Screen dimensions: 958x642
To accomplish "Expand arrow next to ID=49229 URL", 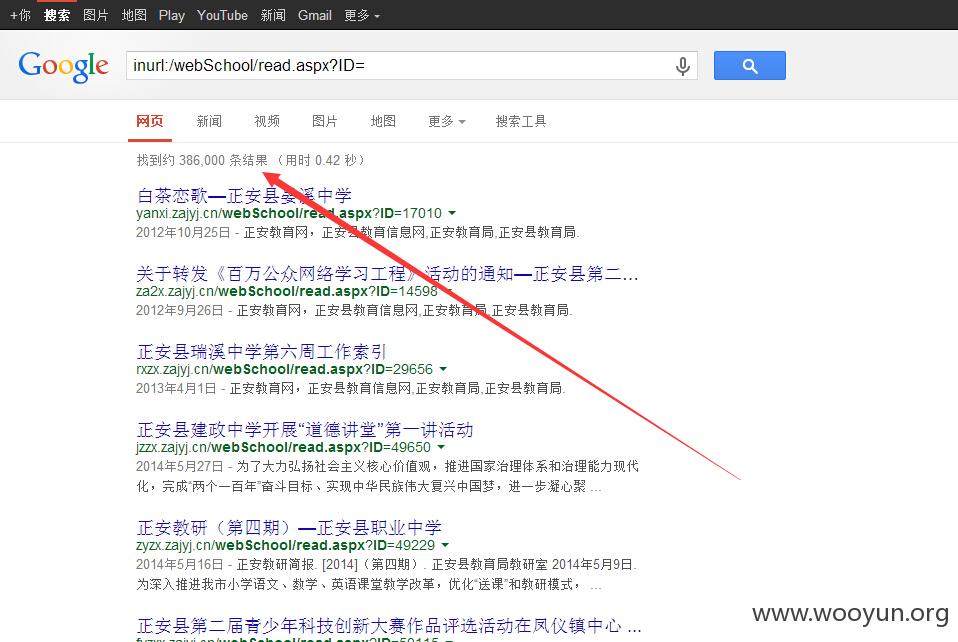I will [x=445, y=545].
